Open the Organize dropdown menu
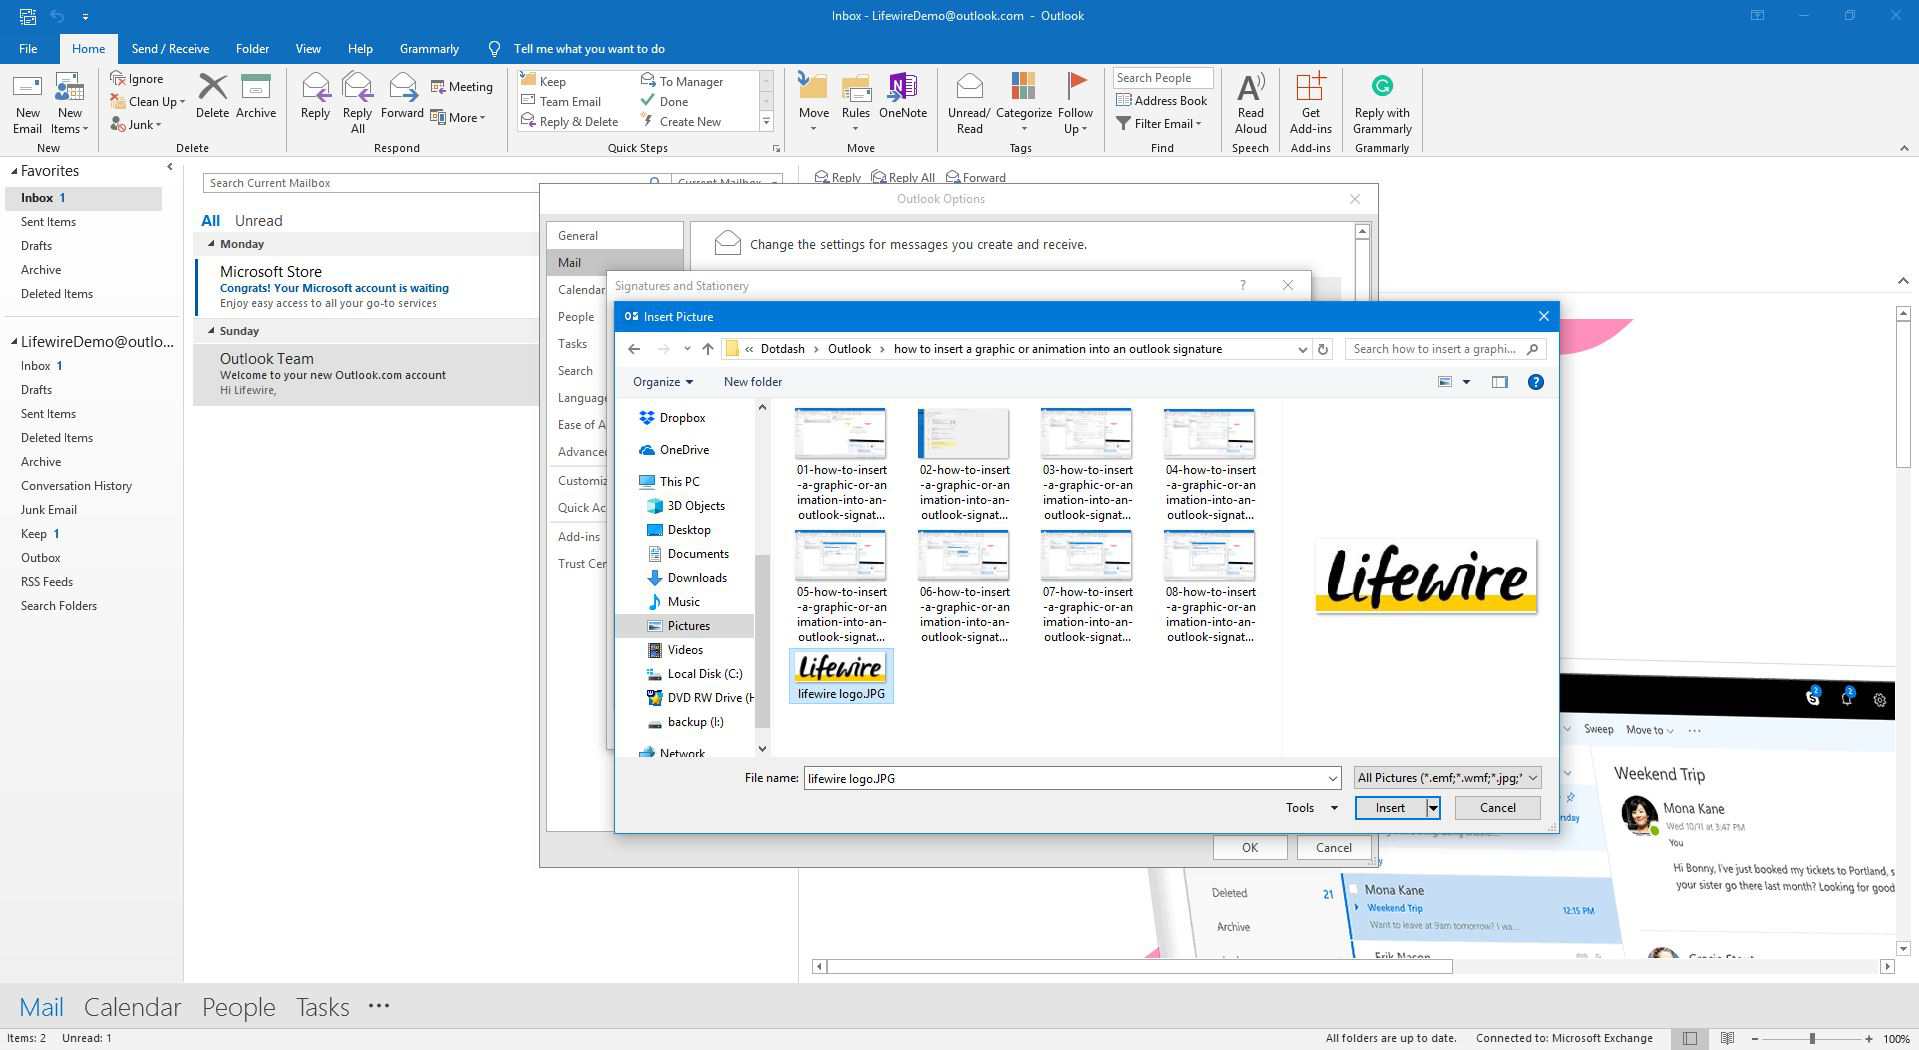 tap(662, 382)
